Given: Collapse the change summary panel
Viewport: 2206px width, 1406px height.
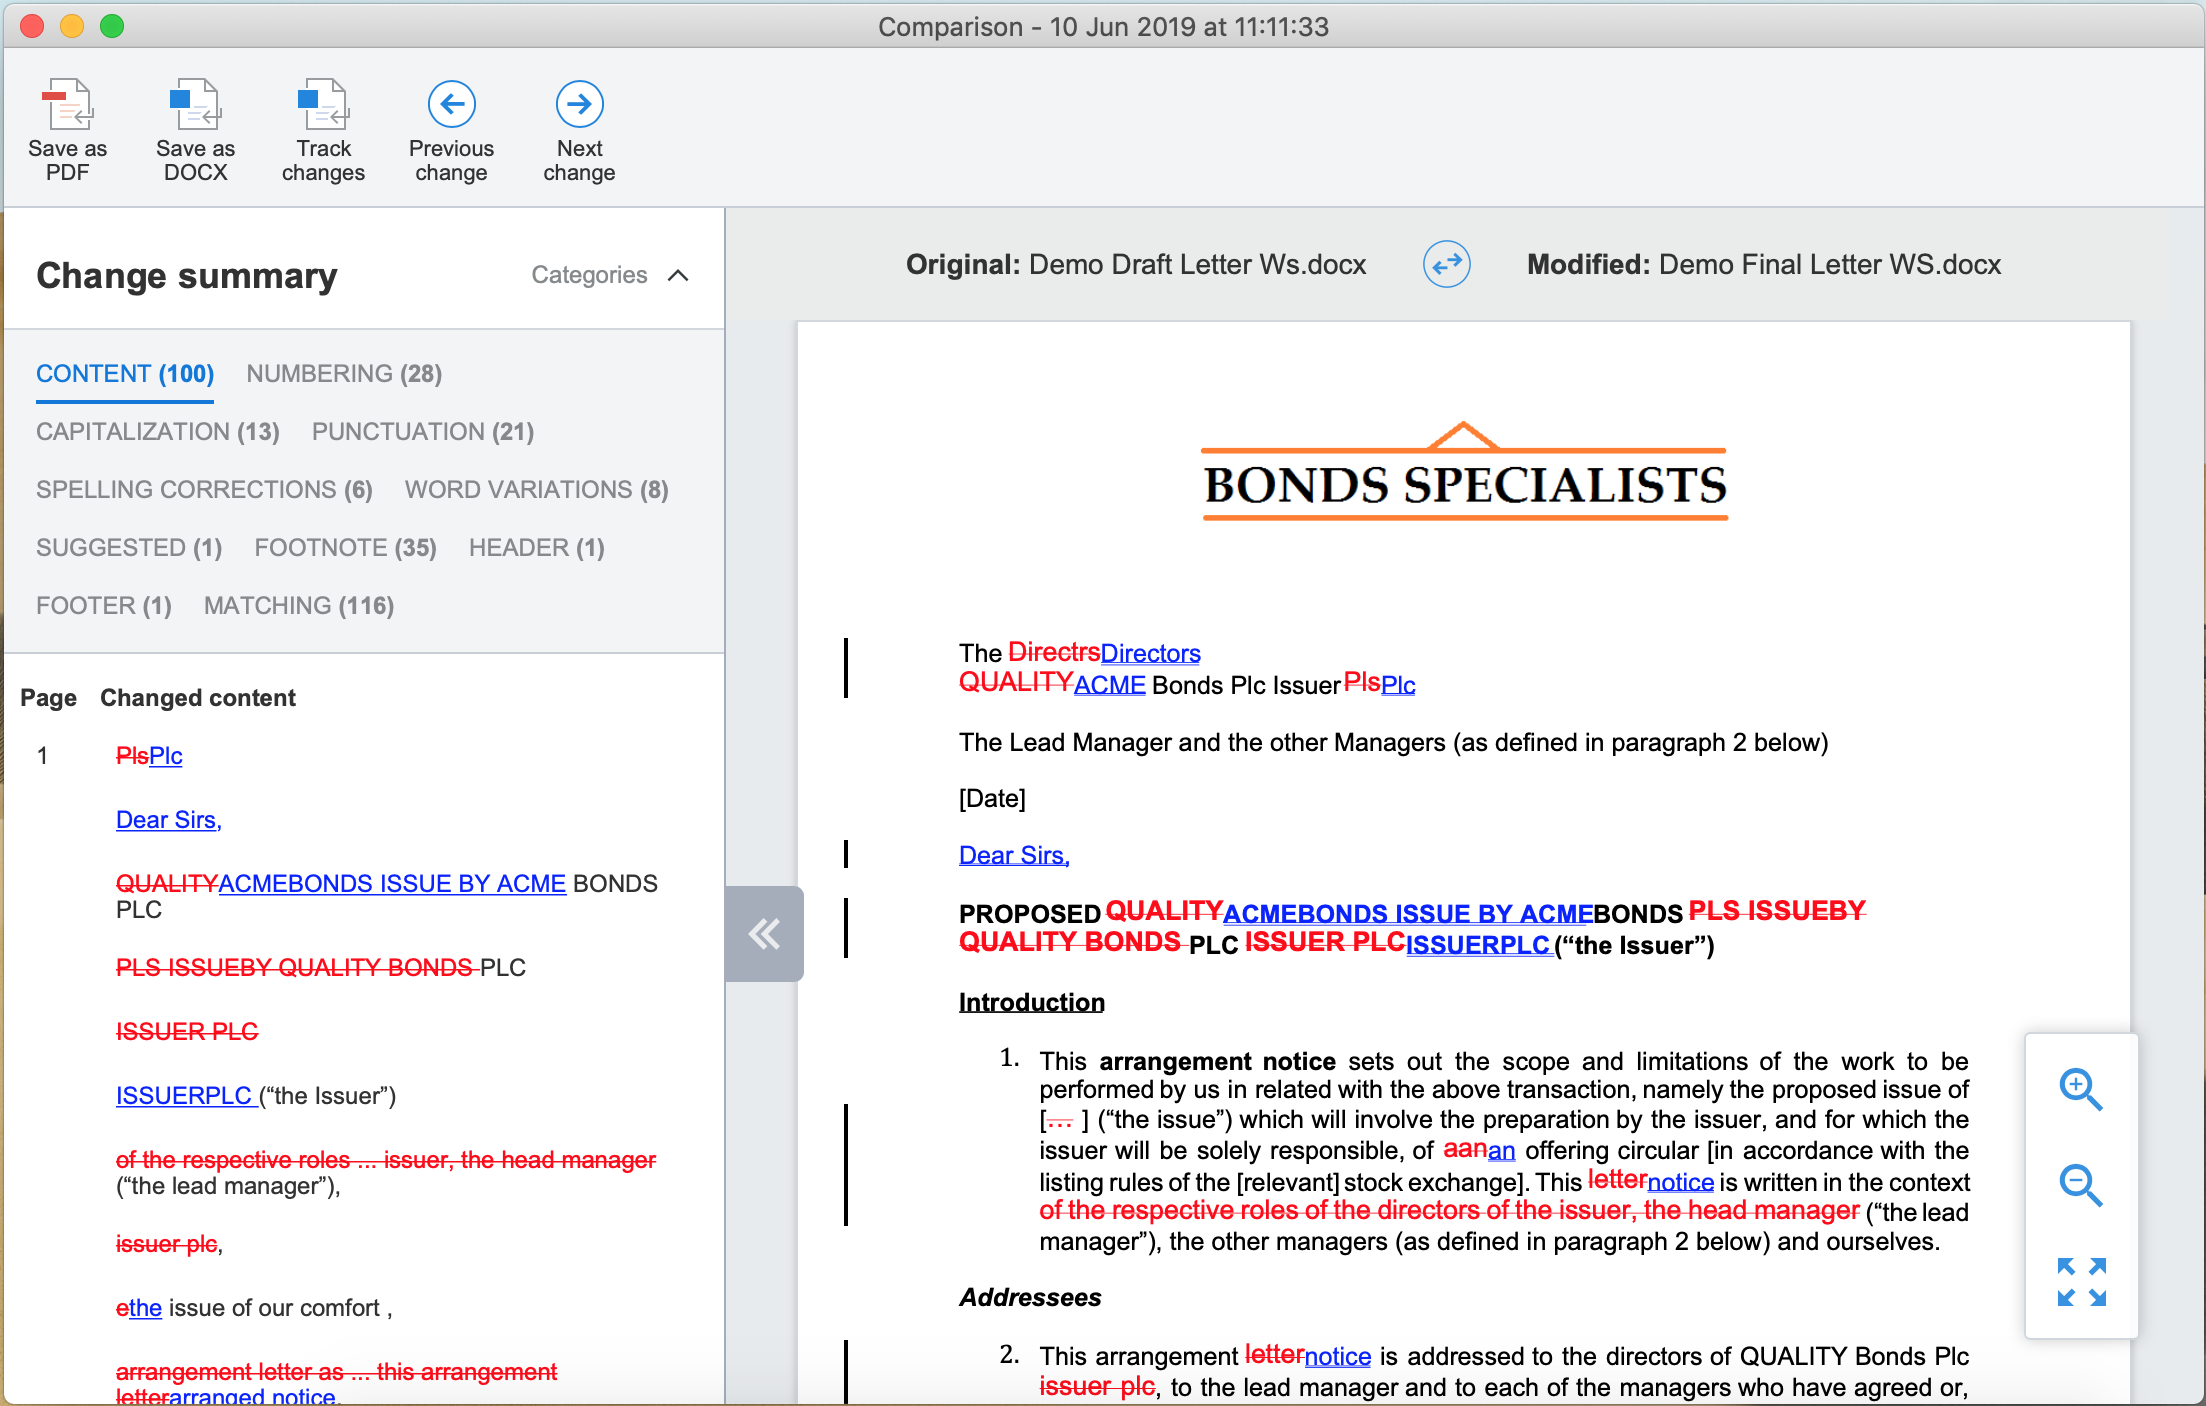Looking at the screenshot, I should (x=764, y=934).
